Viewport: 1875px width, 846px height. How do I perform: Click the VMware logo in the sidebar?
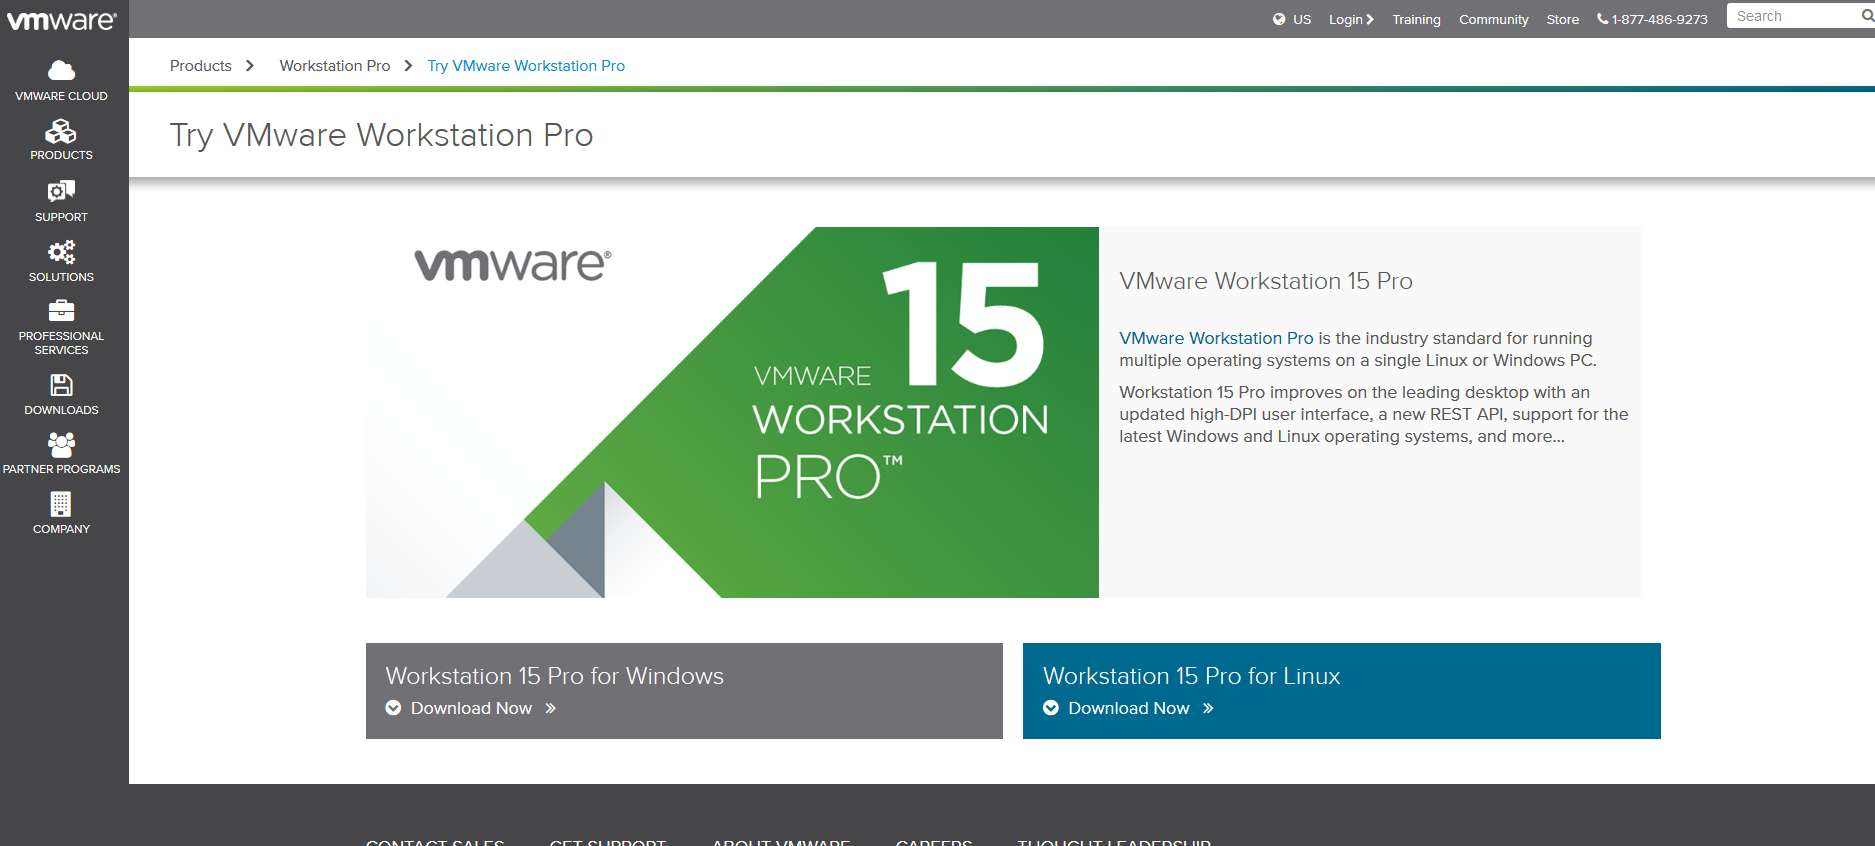(62, 20)
